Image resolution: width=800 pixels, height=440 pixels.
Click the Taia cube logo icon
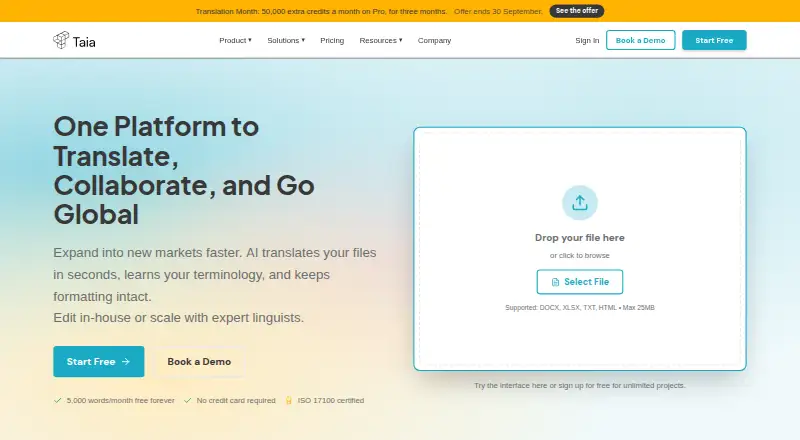[x=61, y=40]
